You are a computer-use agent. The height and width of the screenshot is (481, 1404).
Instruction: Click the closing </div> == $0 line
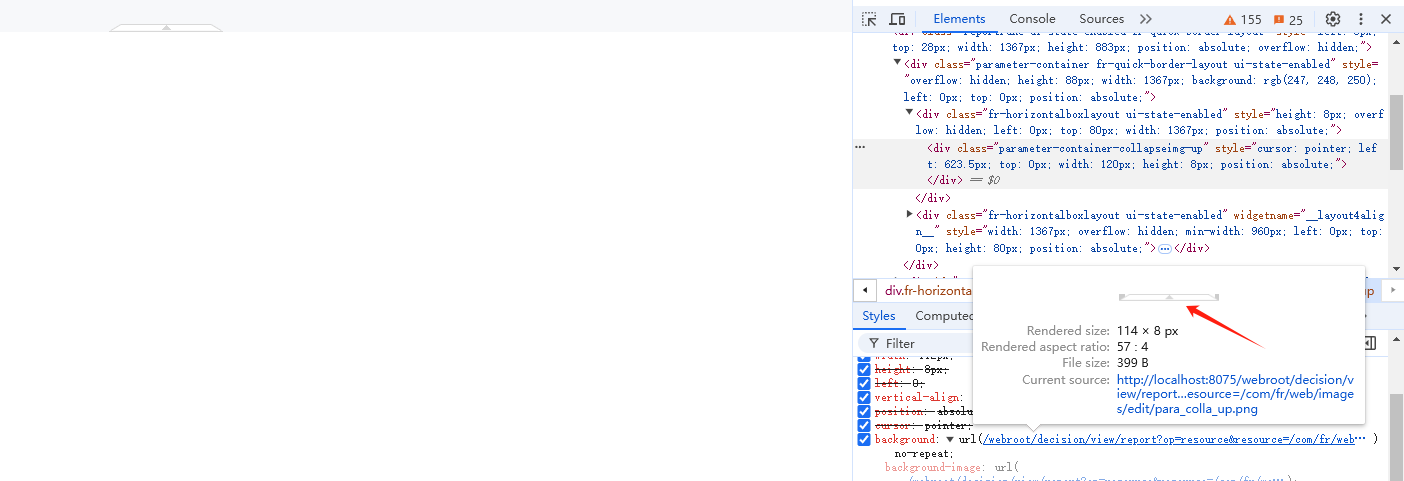click(963, 180)
